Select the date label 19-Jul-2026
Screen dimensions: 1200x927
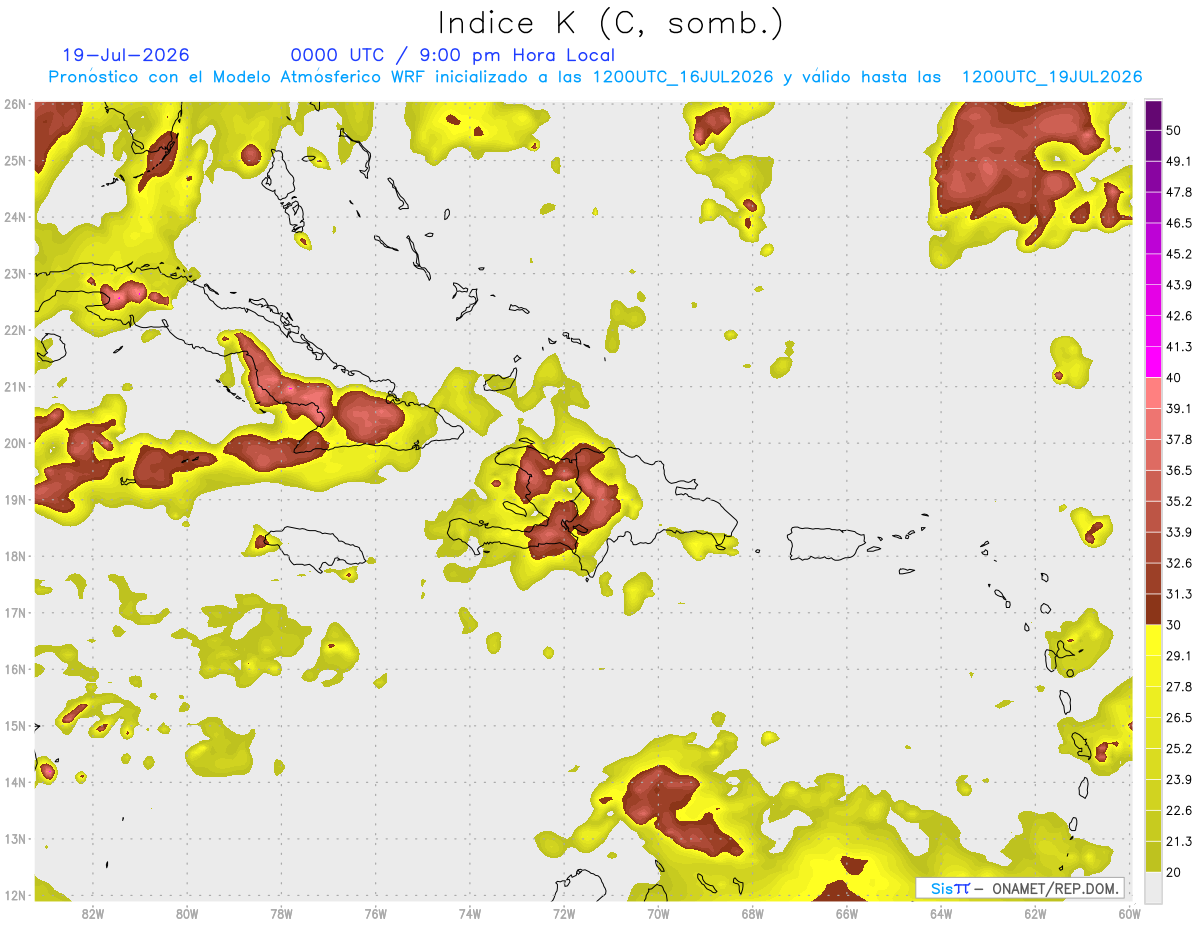[x=126, y=55]
